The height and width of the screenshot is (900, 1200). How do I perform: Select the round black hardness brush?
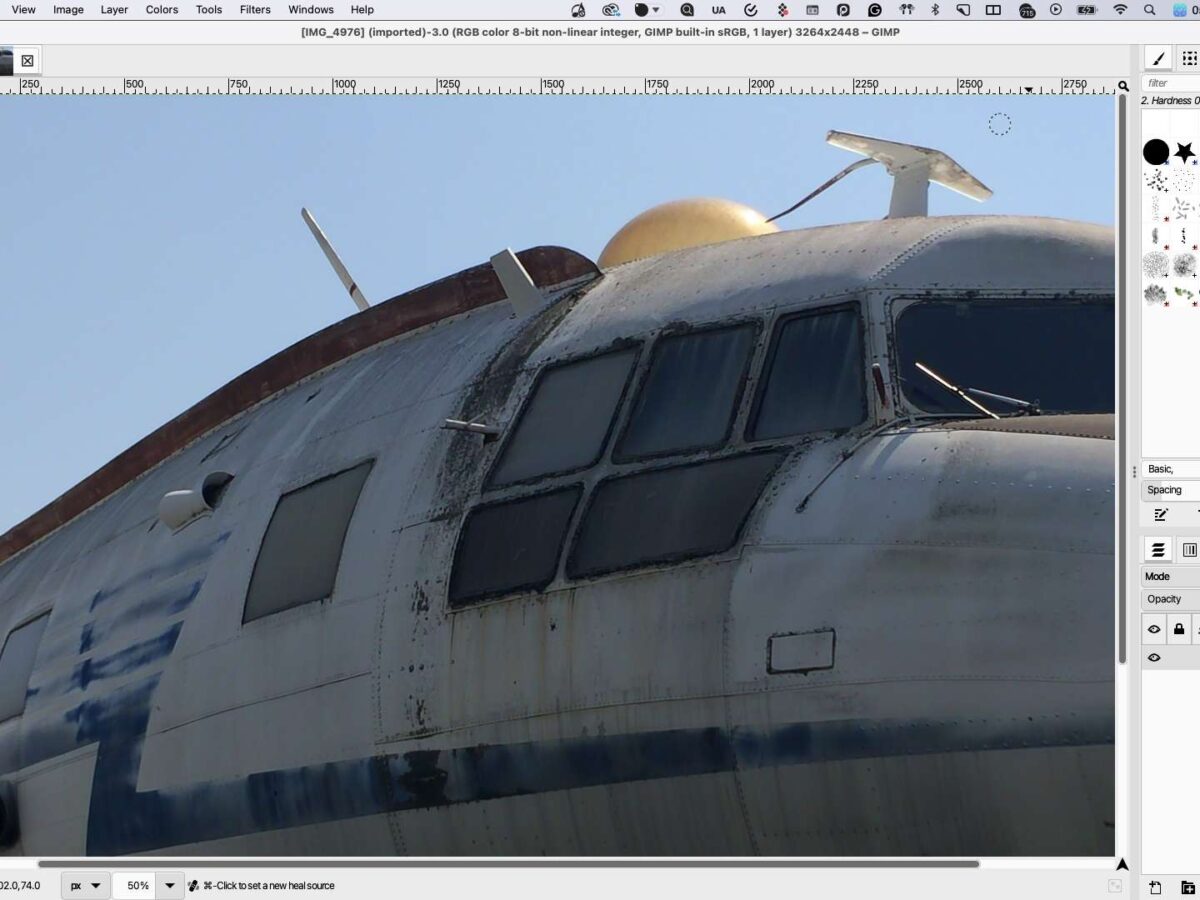(1156, 152)
